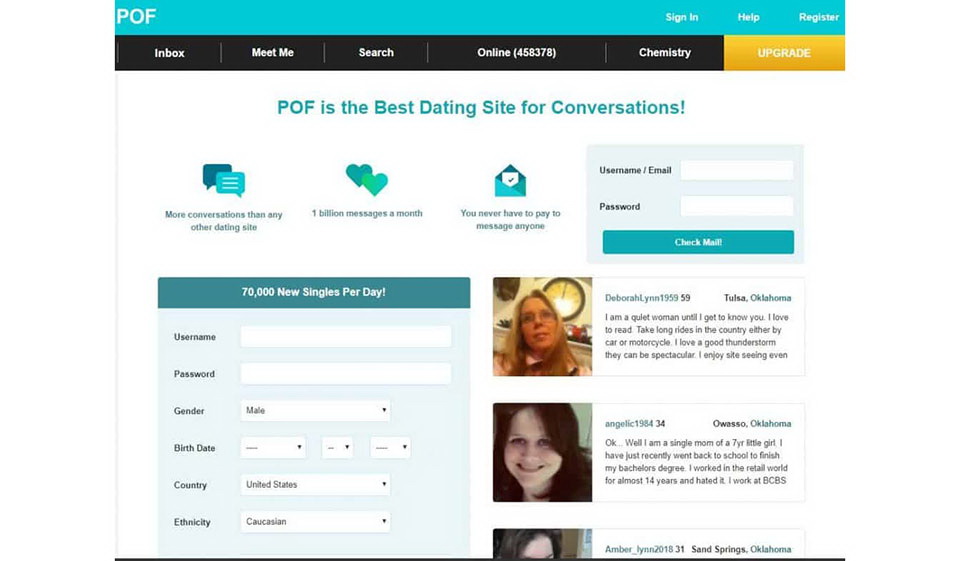
Task: Click the double hearts messages icon
Action: [x=366, y=180]
